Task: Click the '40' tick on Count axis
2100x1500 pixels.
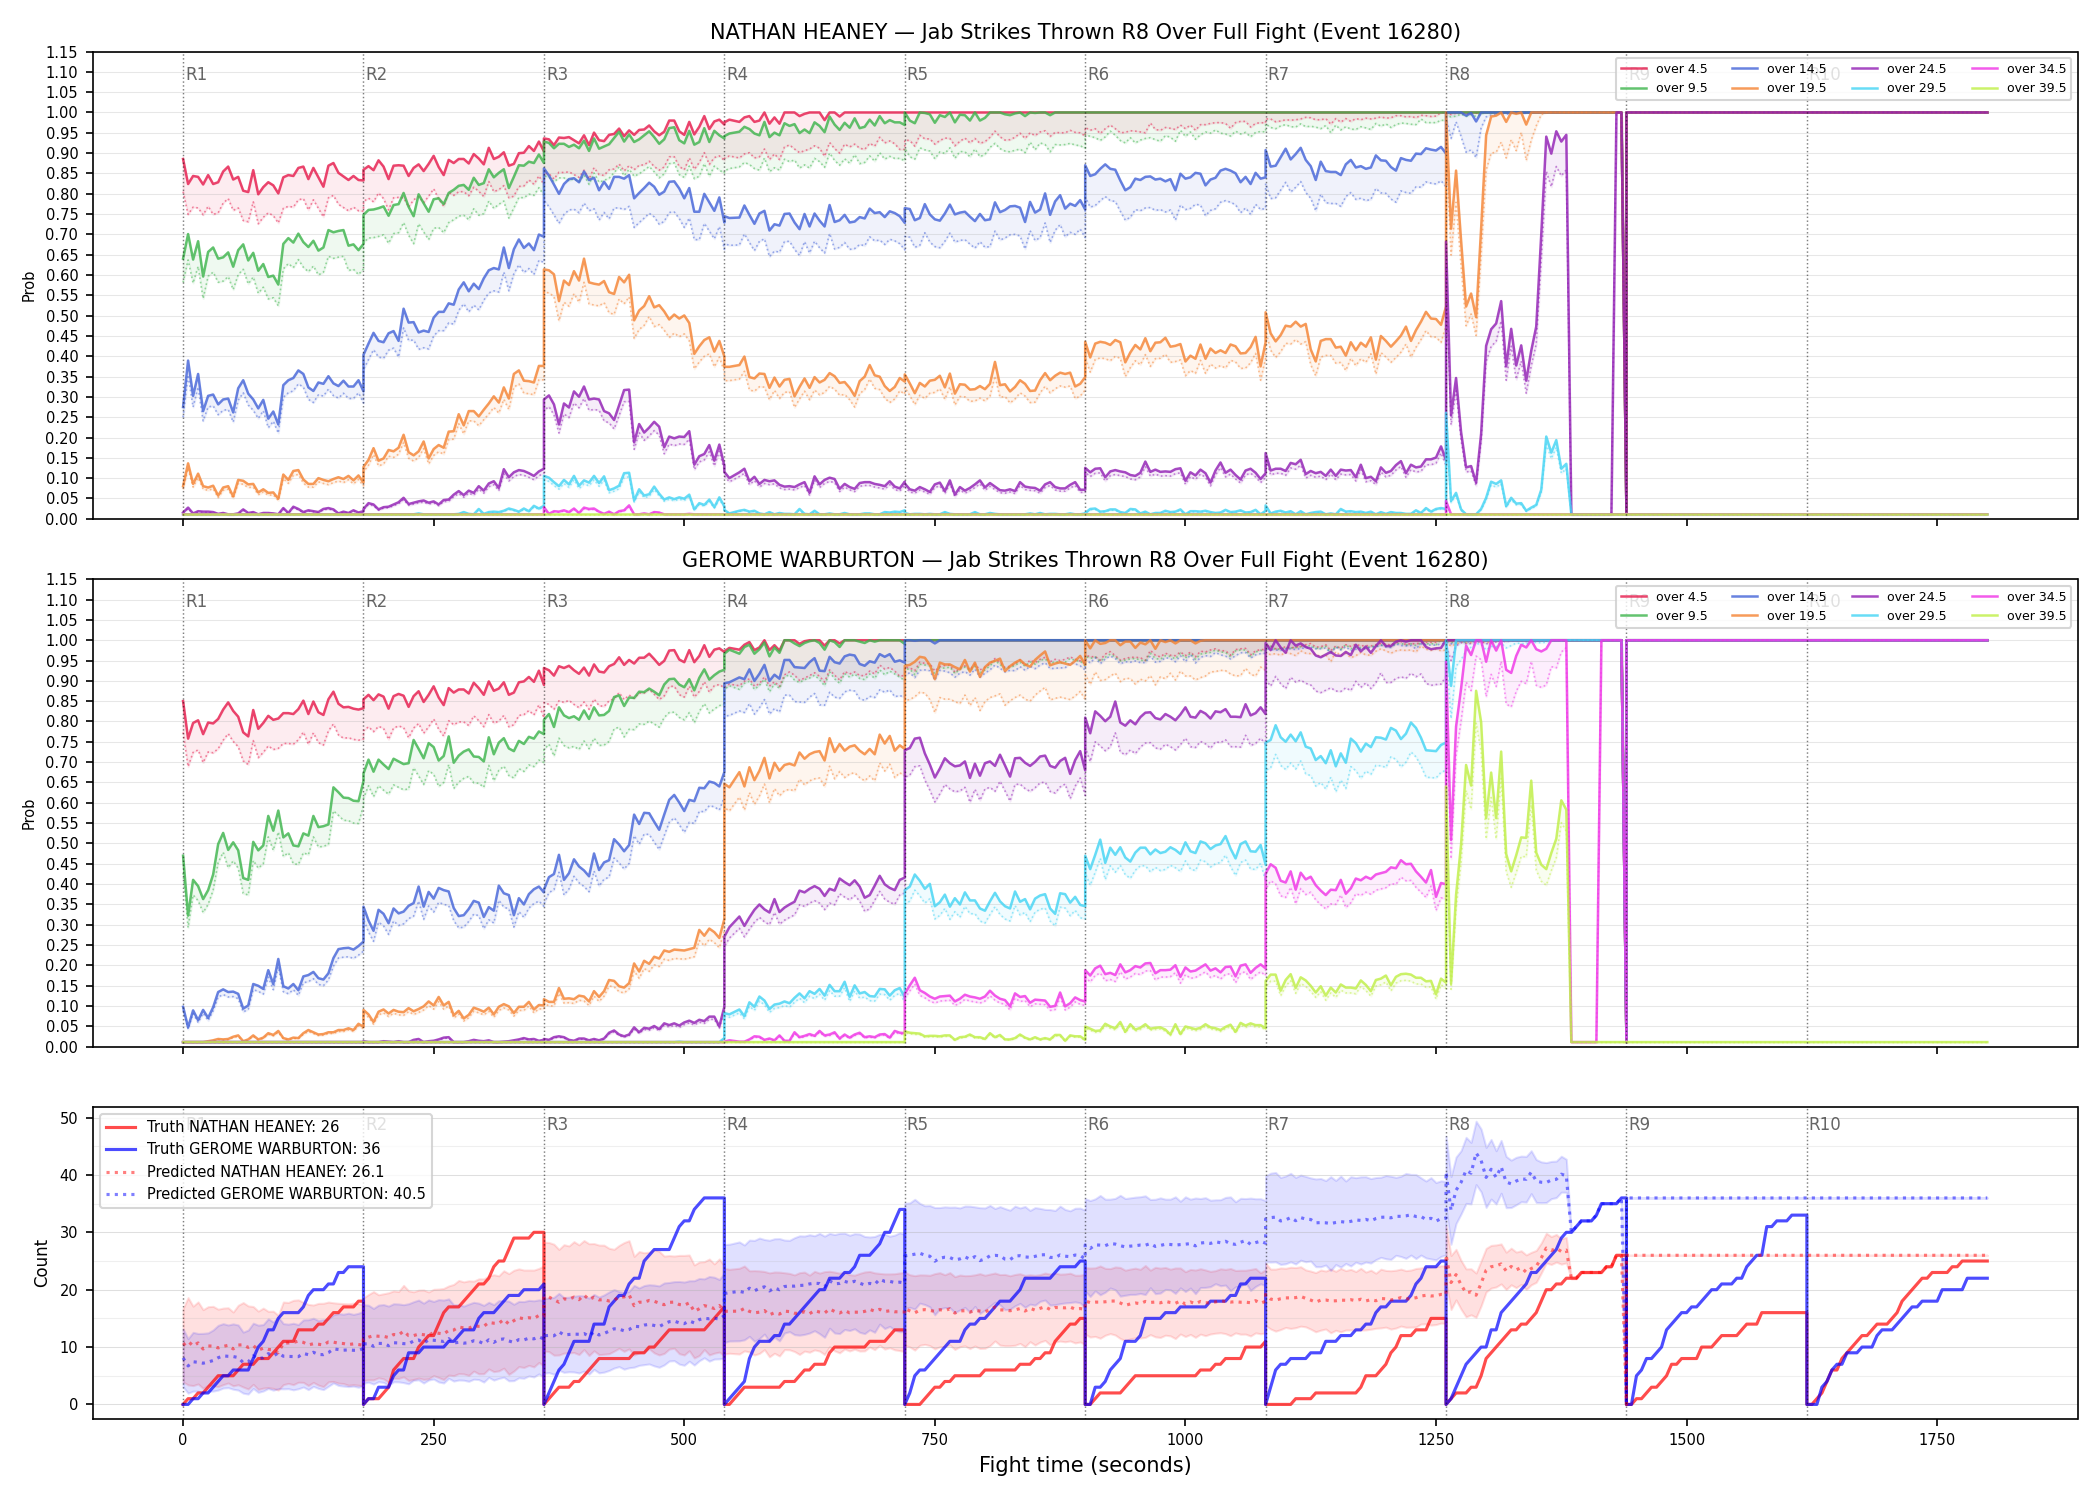Action: coord(69,1176)
